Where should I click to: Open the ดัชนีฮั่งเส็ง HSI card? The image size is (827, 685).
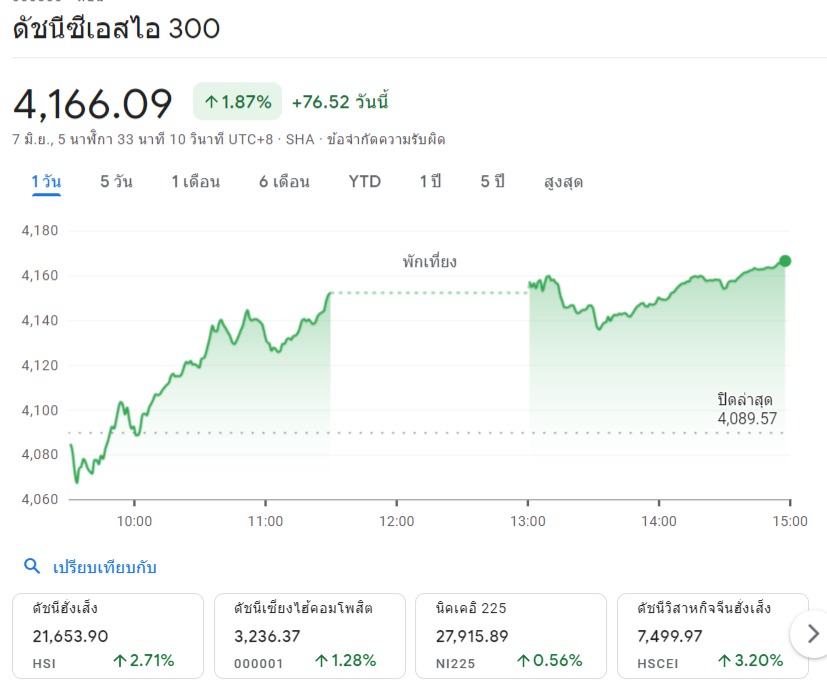coord(108,634)
